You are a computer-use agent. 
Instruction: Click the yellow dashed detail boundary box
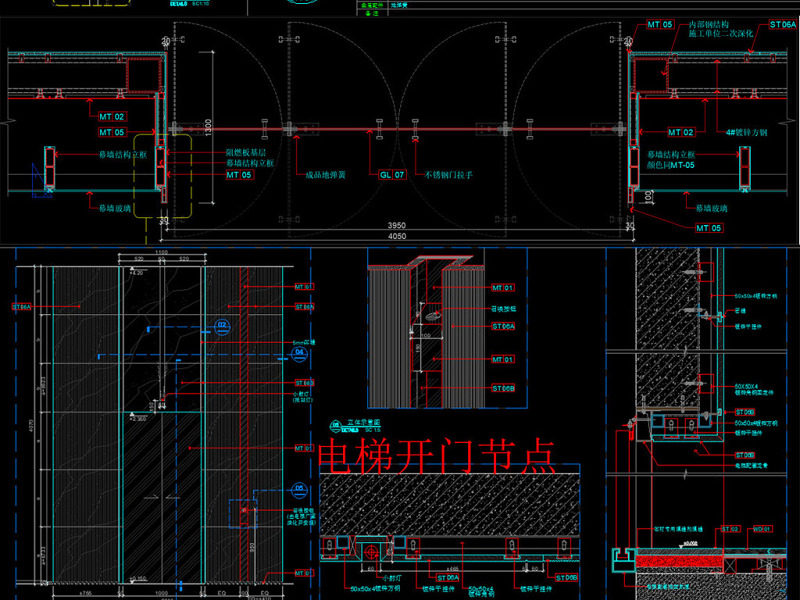pyautogui.click(x=163, y=176)
